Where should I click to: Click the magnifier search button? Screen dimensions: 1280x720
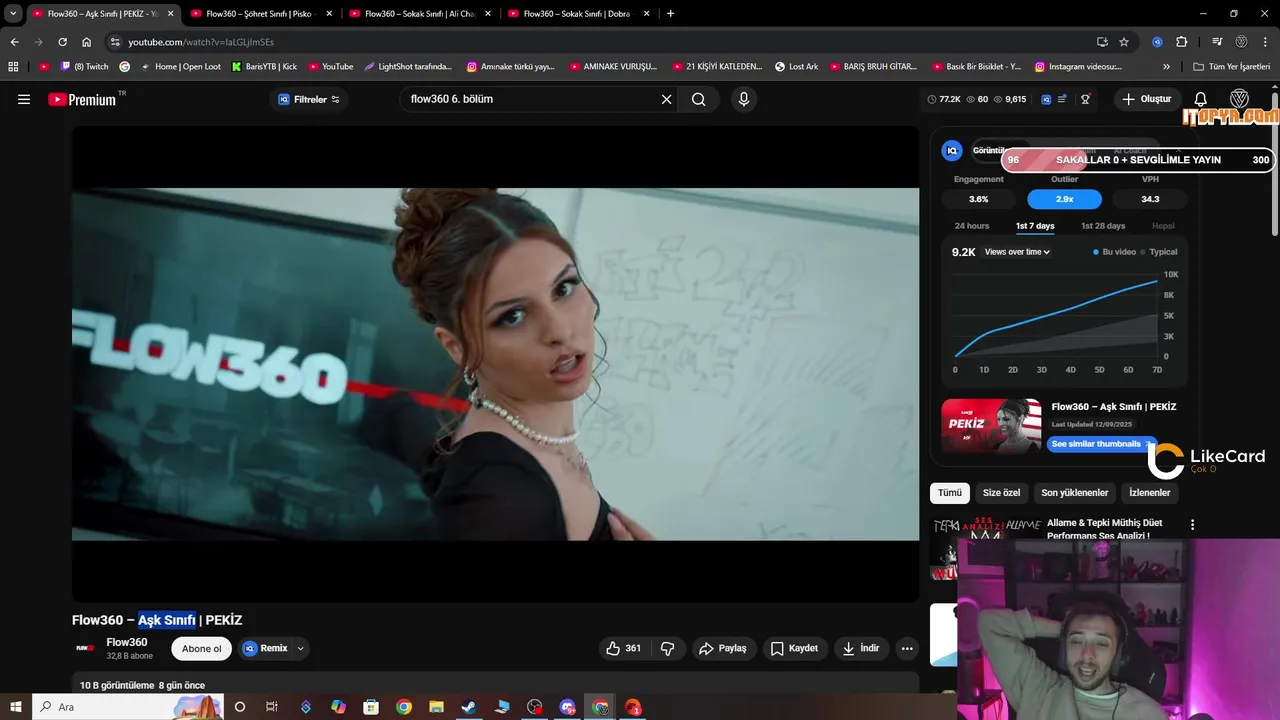(698, 99)
